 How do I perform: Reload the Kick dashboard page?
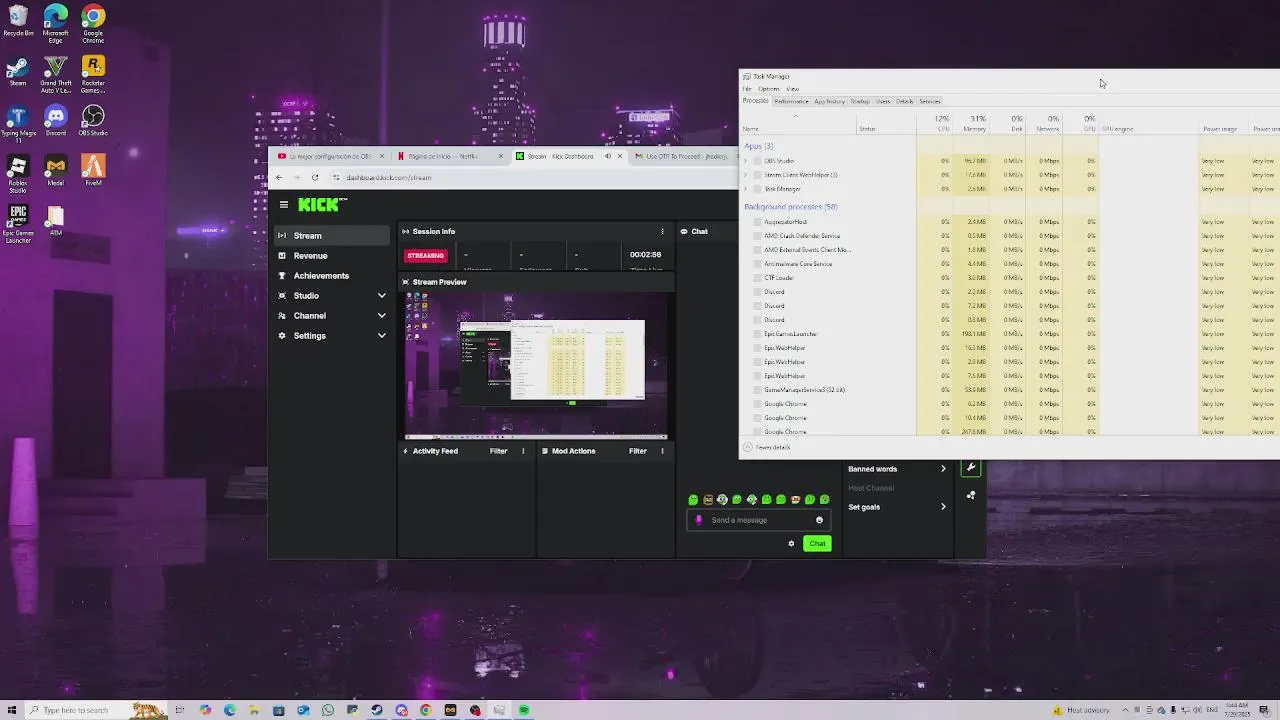click(x=315, y=177)
